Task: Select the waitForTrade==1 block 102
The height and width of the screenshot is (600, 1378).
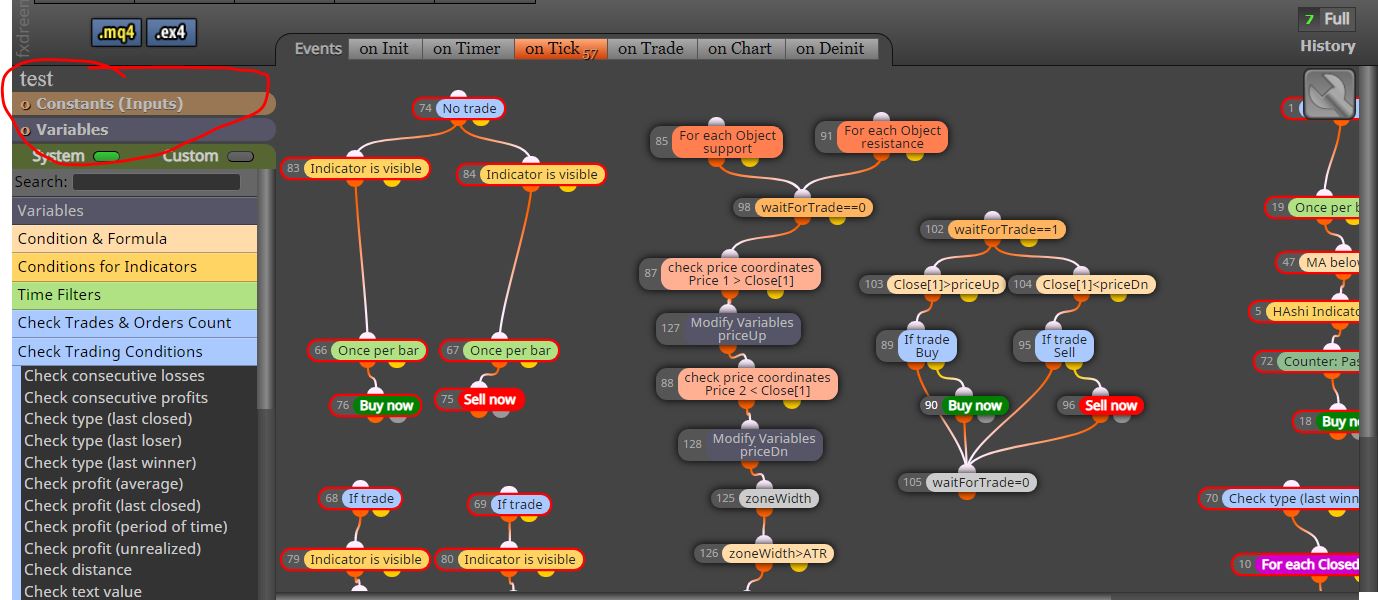Action: (x=994, y=230)
